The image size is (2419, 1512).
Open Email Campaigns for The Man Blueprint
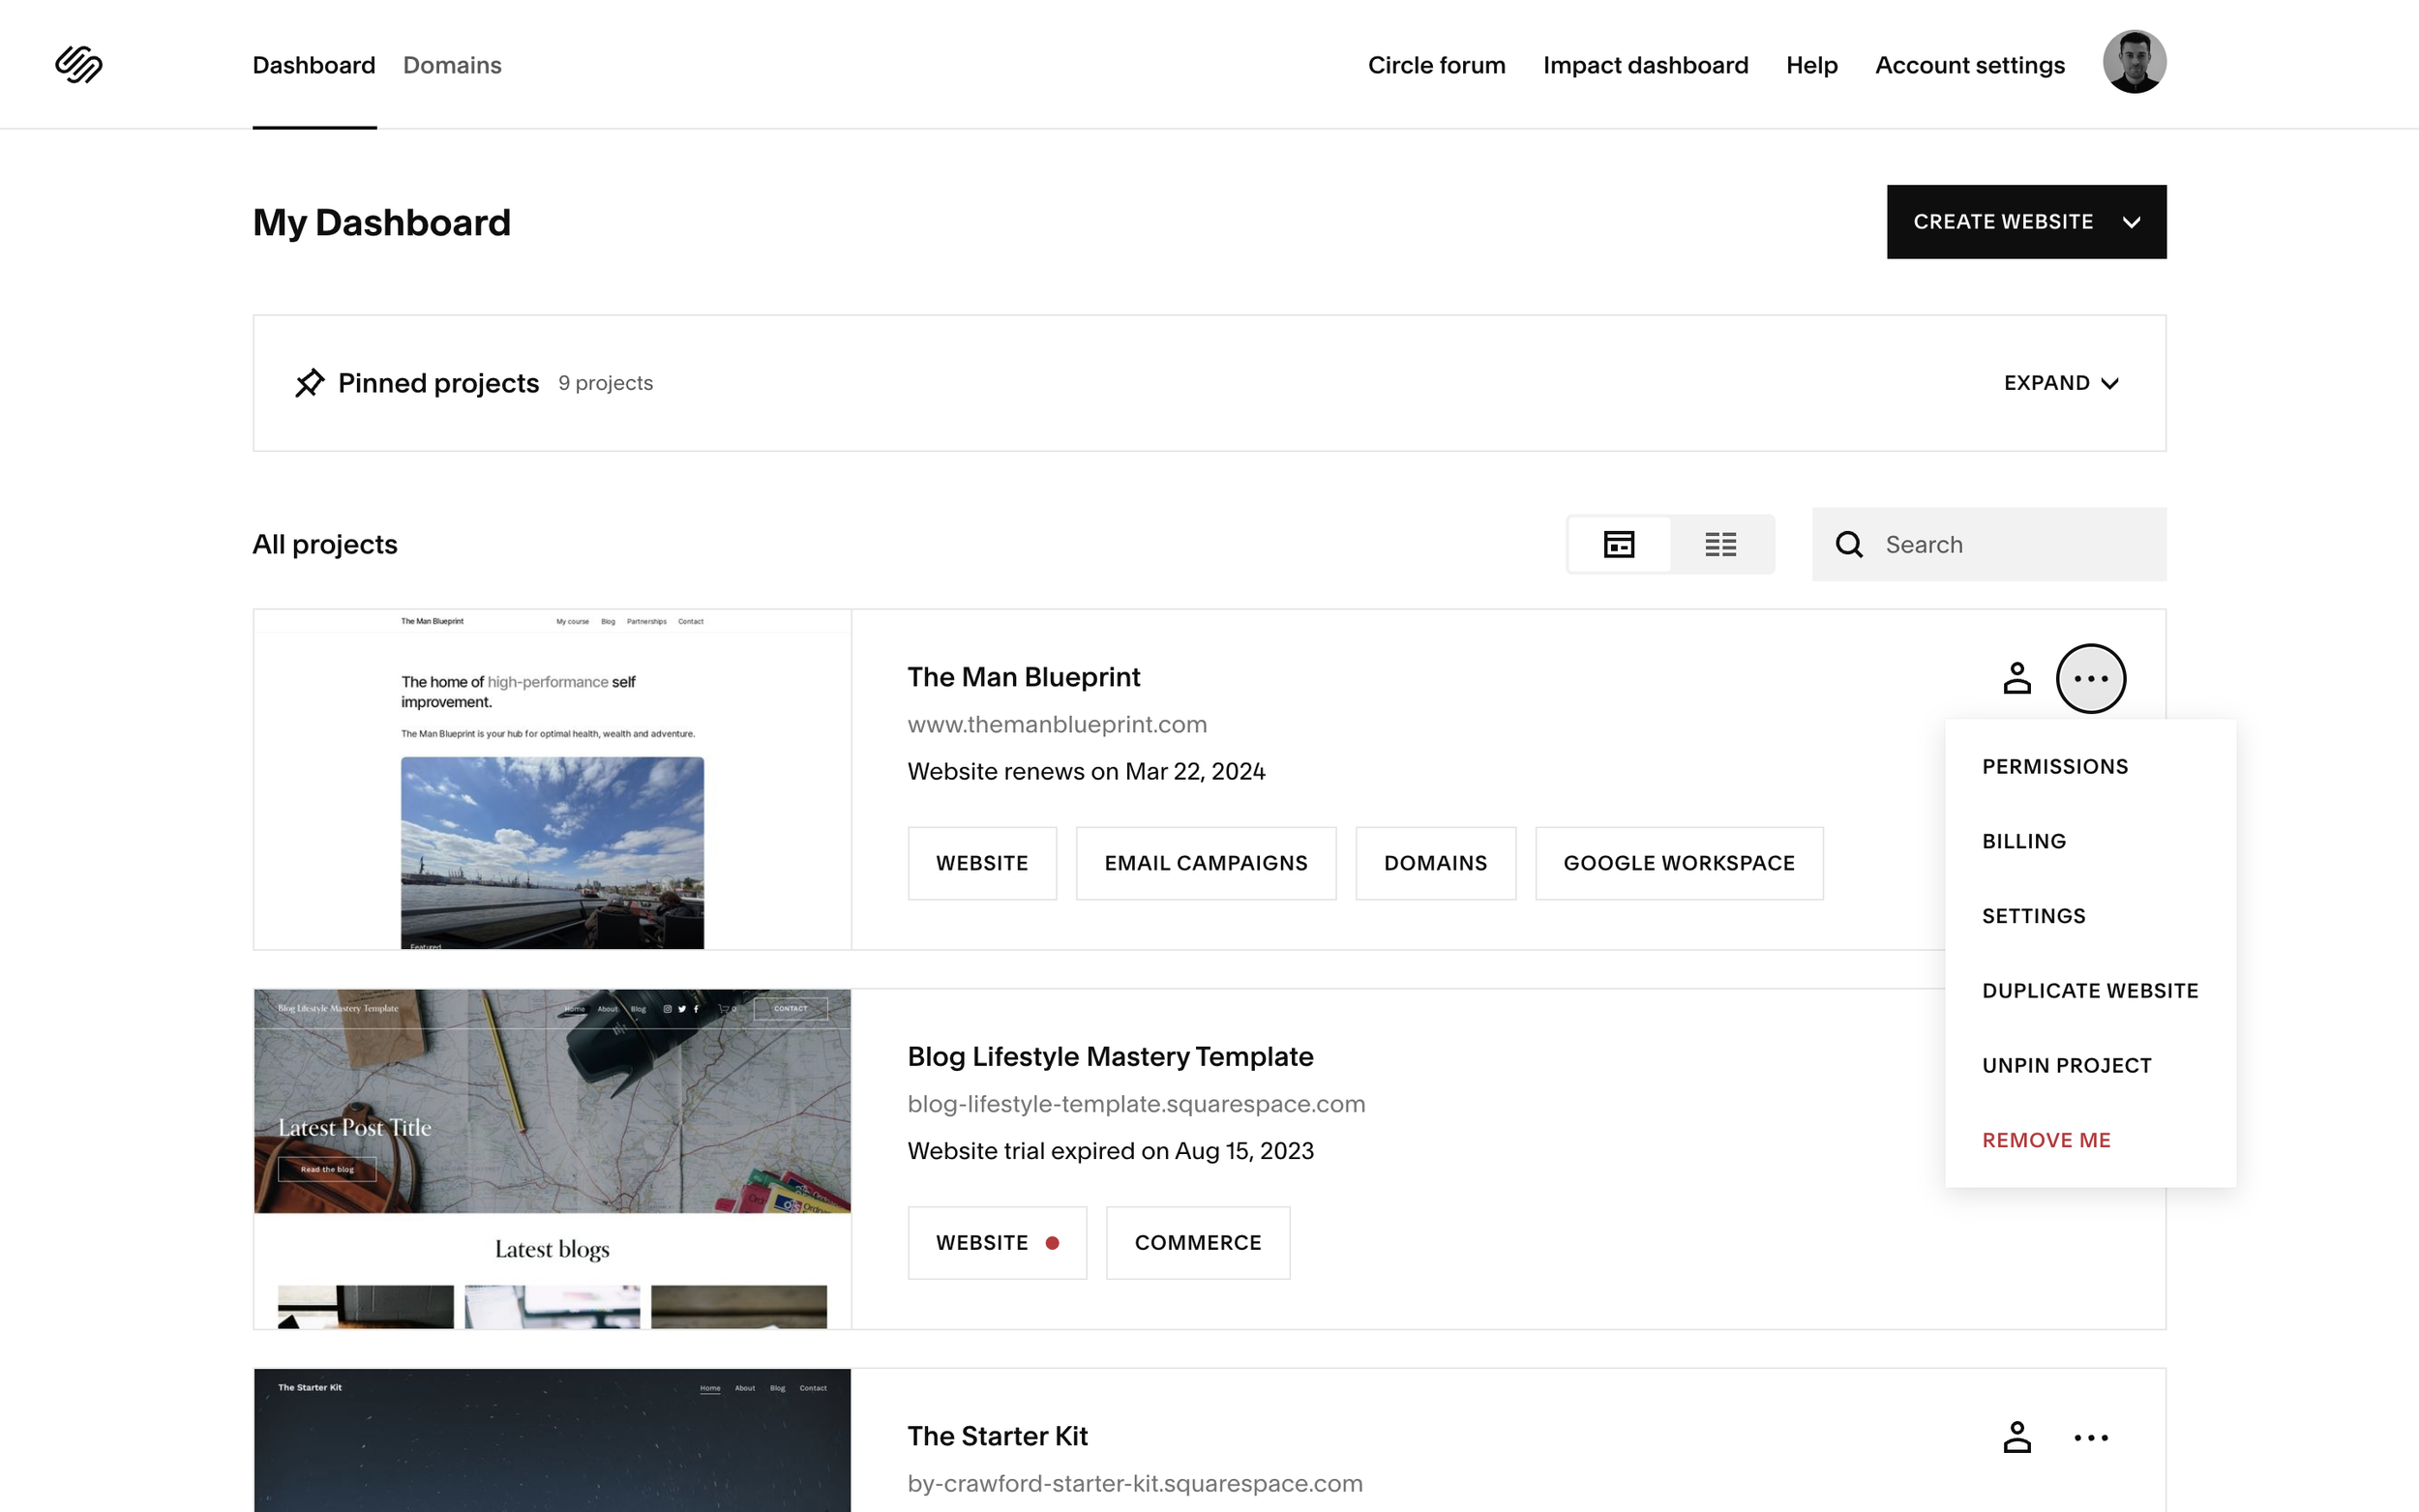[1205, 863]
